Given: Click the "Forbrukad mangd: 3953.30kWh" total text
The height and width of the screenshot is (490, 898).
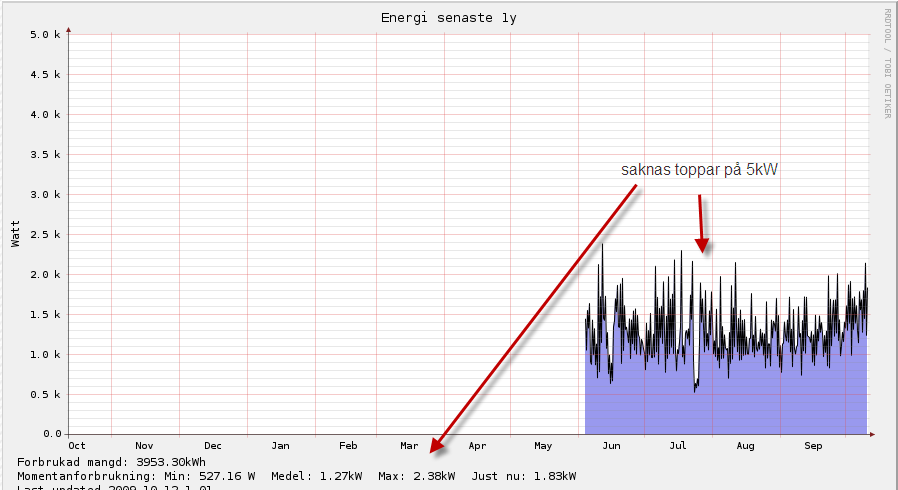Looking at the screenshot, I should [112, 462].
